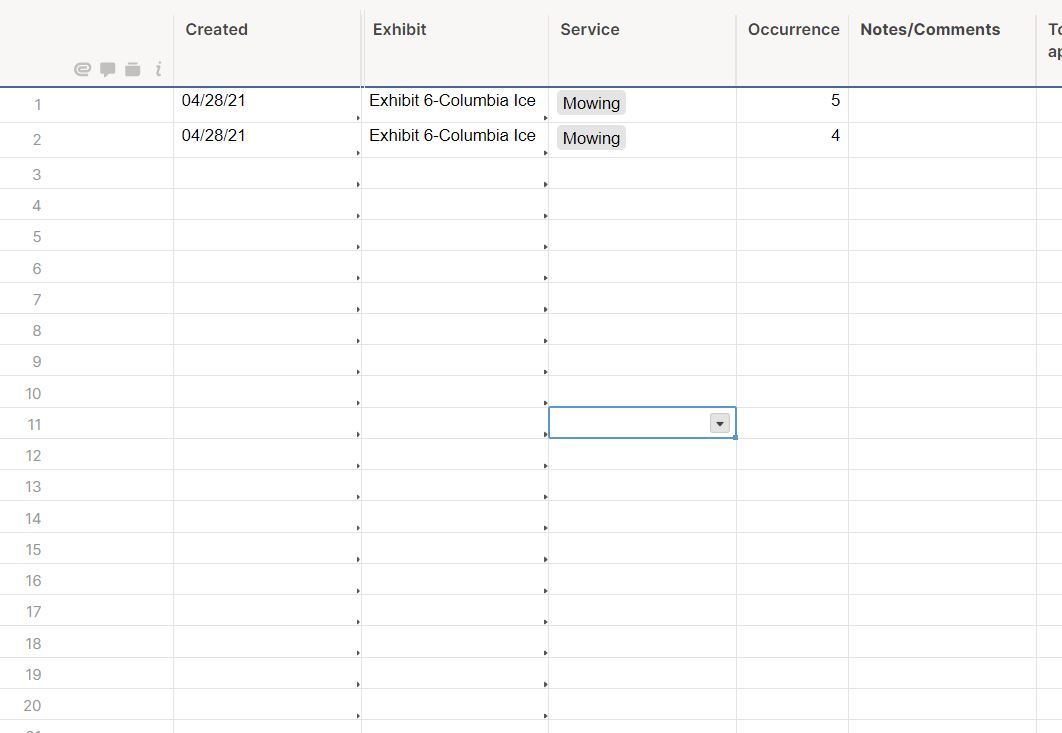Open the comments speech bubble icon
The image size is (1062, 733).
(107, 70)
